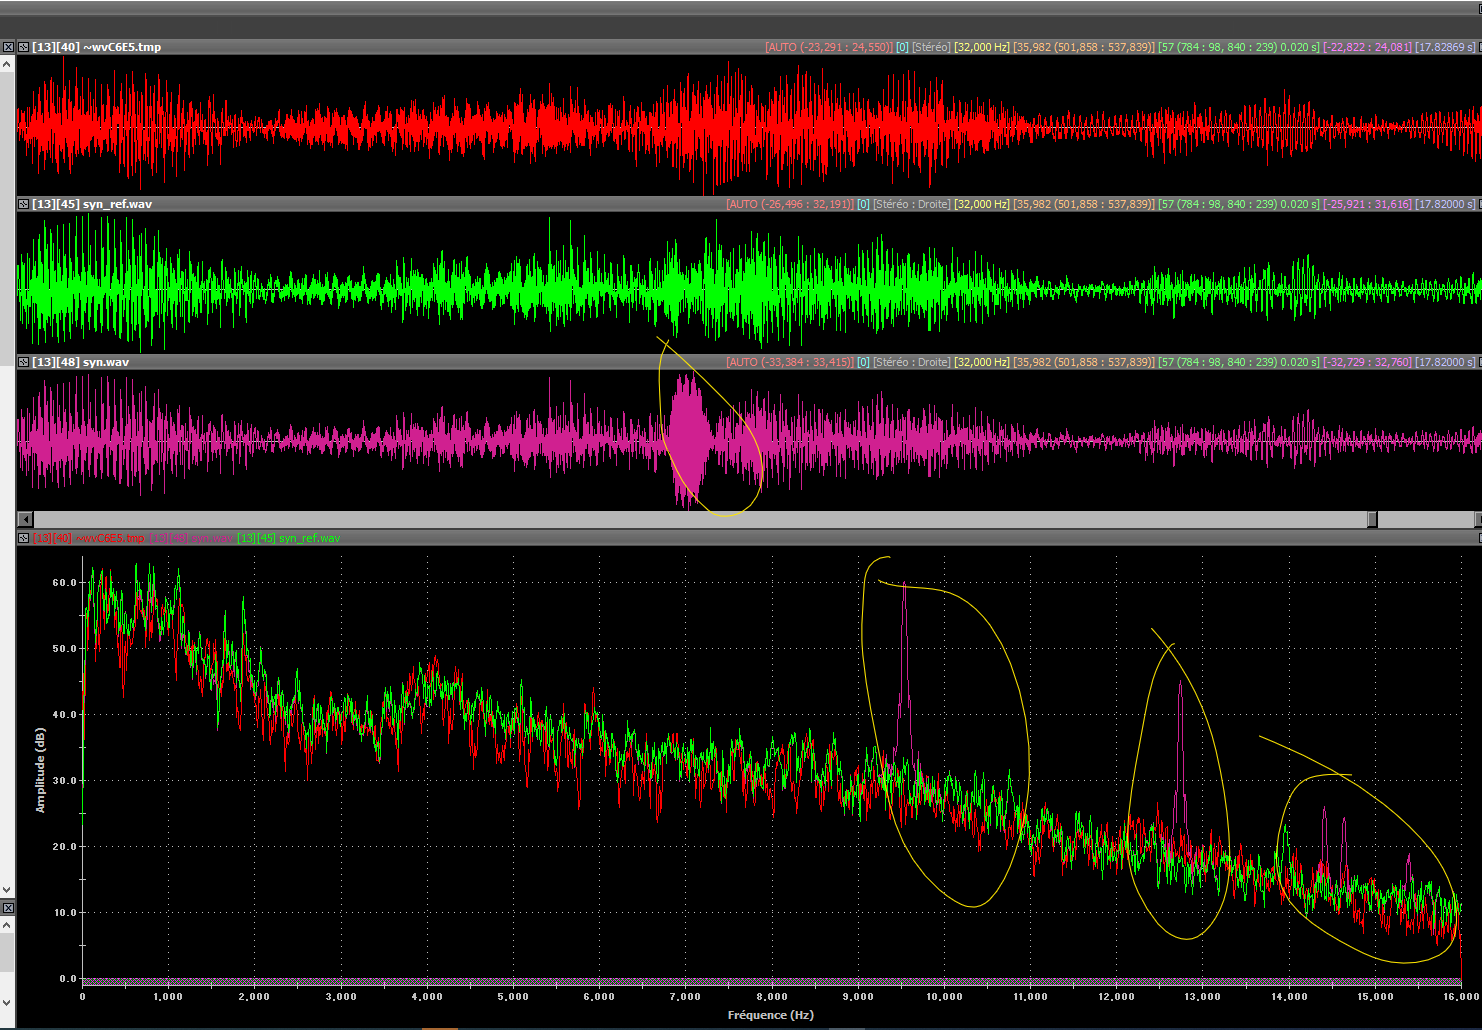This screenshot has height=1030, width=1482.
Task: Select the syn_ref.wav legend entry in the spectrum header
Action: click(x=289, y=538)
